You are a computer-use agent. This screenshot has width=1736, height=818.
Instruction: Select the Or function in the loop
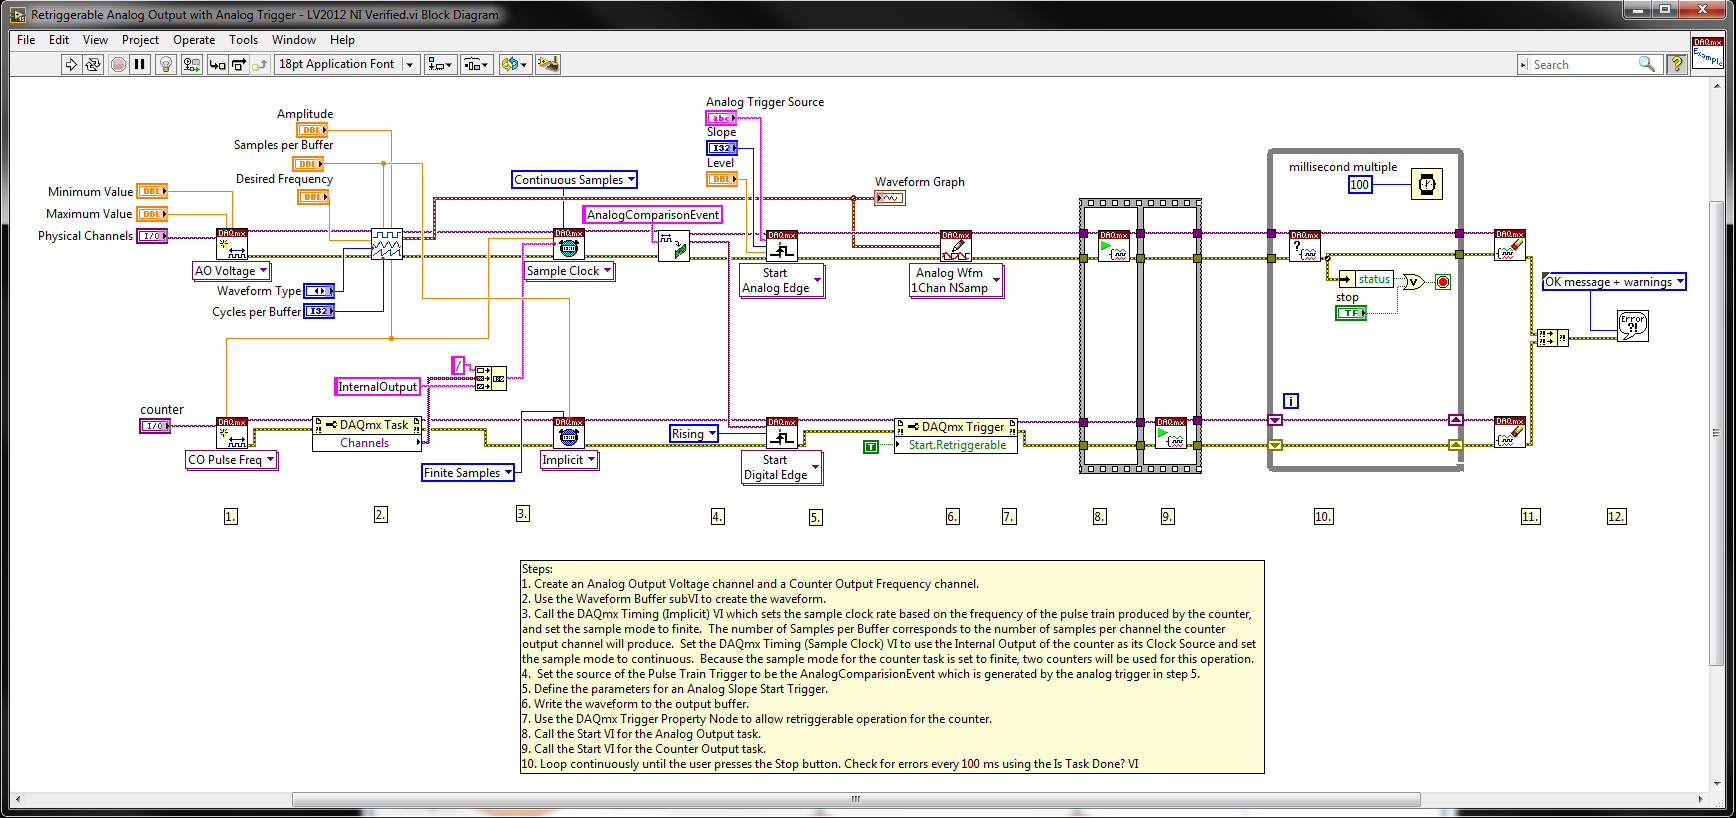pyautogui.click(x=1413, y=282)
